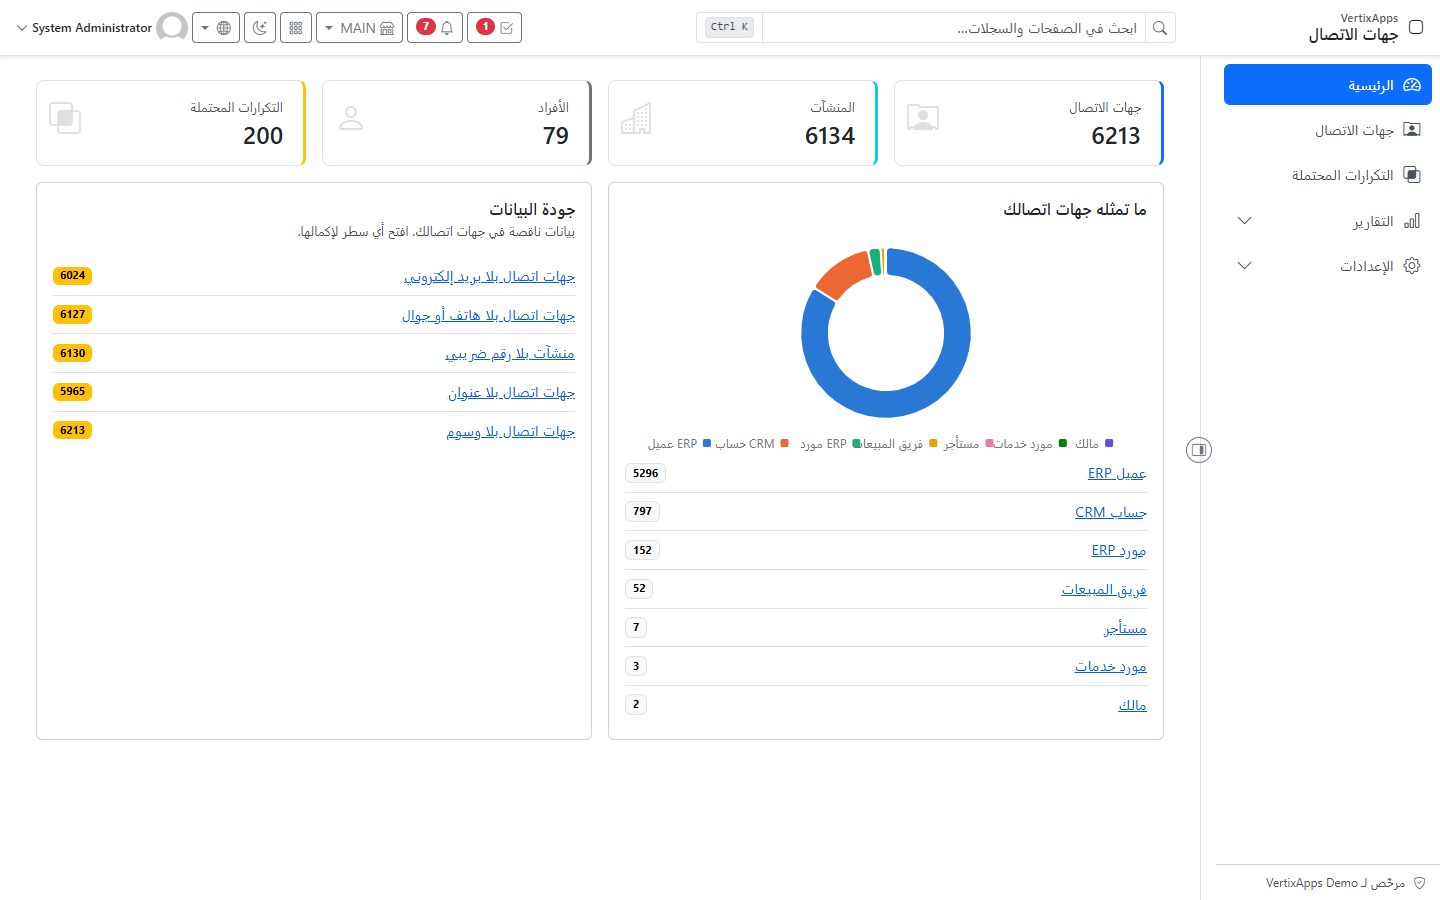The width and height of the screenshot is (1440, 900).
Task: Click the 200 potential duplicates value
Action: click(263, 136)
